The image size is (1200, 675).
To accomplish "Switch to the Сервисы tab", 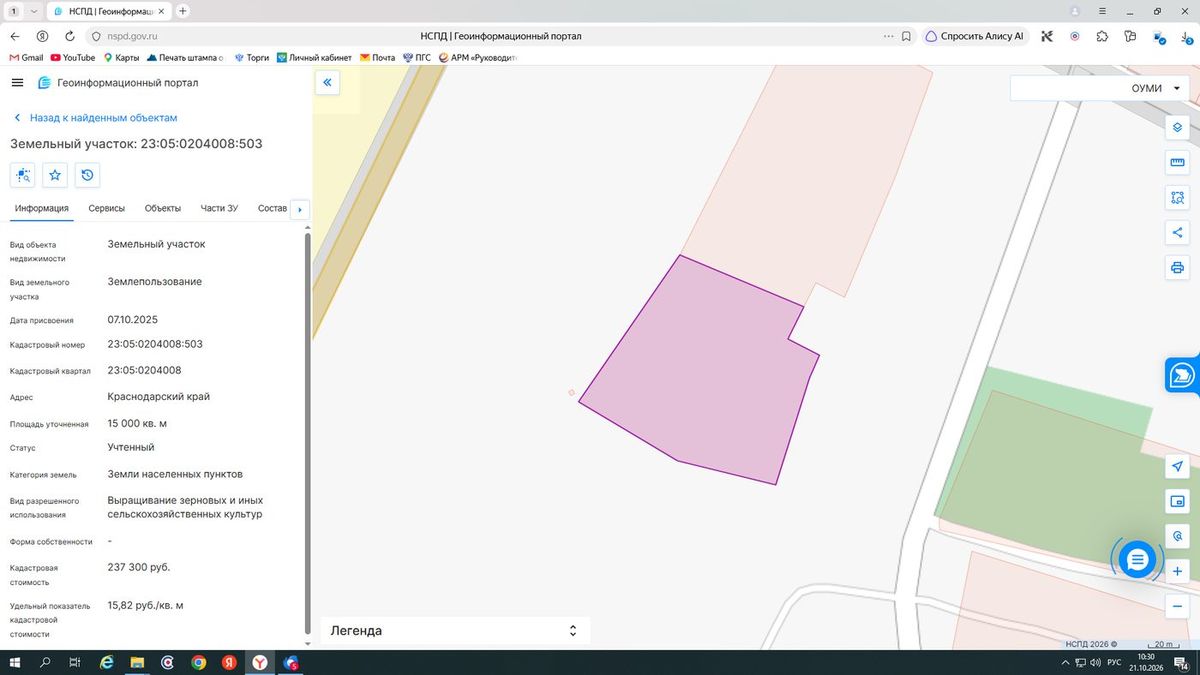I will tap(107, 208).
